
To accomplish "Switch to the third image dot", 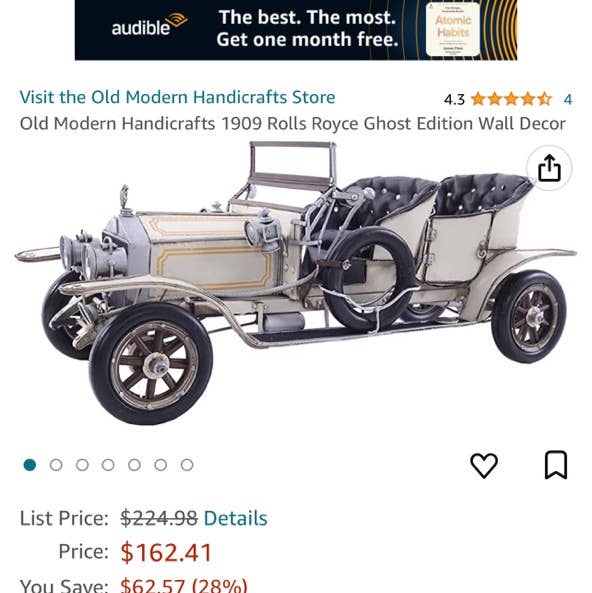I will [x=82, y=465].
